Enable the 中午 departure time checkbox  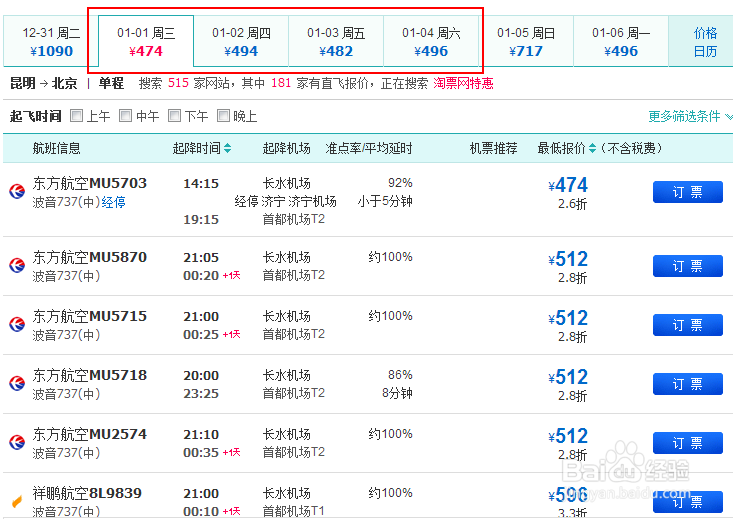click(x=126, y=116)
